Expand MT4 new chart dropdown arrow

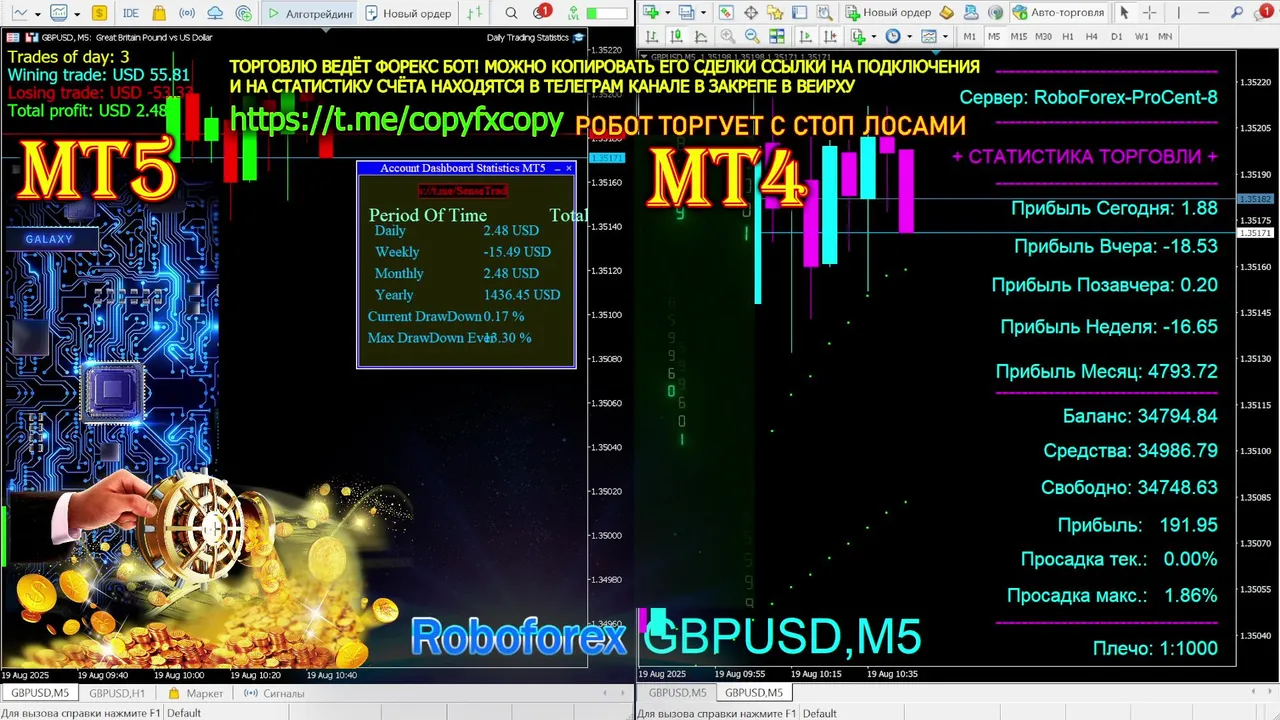pos(667,13)
